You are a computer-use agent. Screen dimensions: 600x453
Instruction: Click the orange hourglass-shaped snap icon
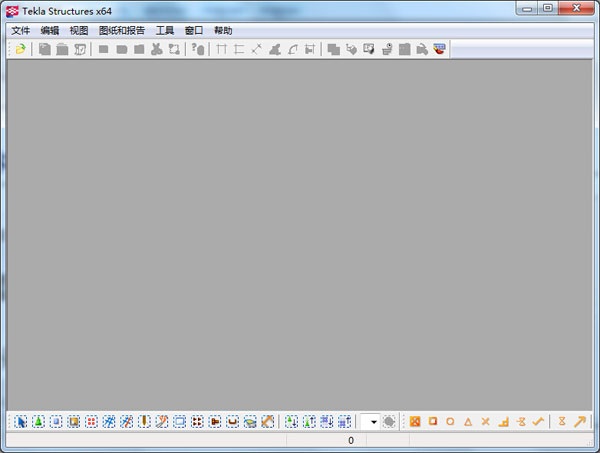[562, 422]
